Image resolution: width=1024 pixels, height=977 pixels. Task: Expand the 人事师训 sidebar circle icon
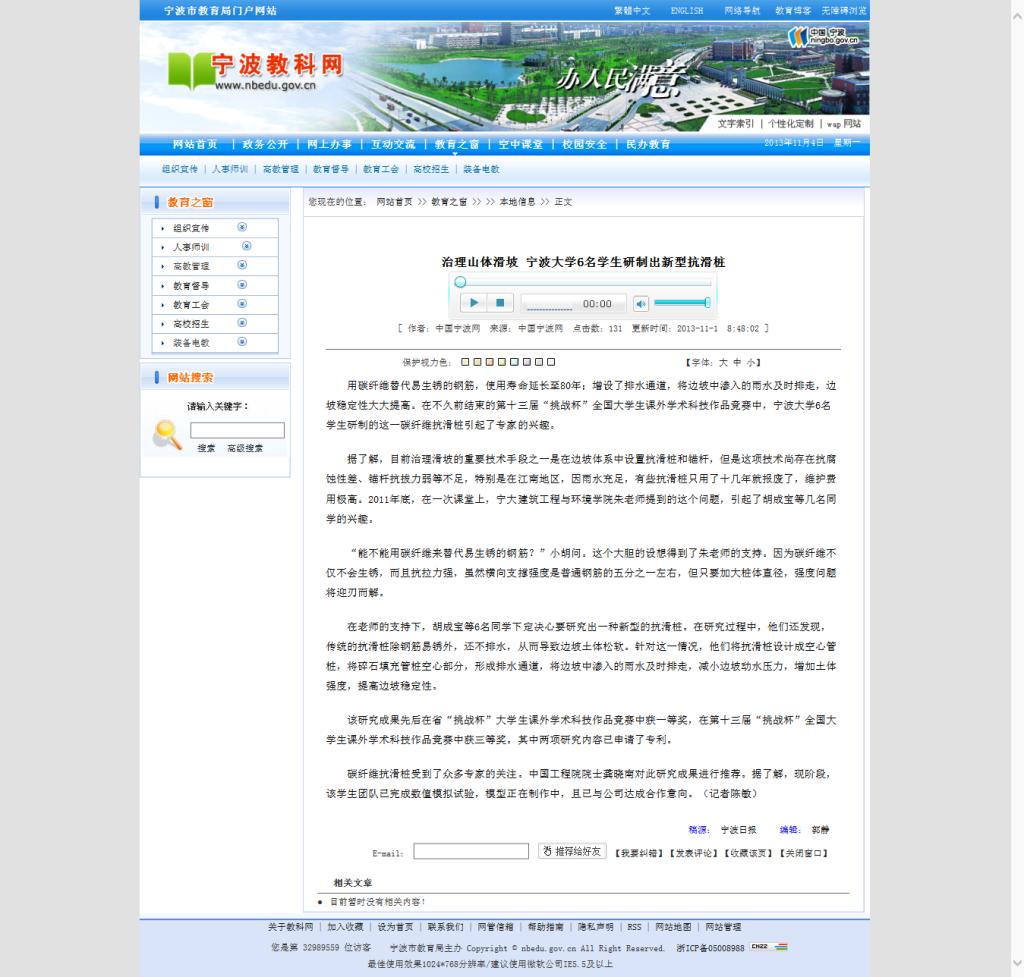(x=246, y=246)
